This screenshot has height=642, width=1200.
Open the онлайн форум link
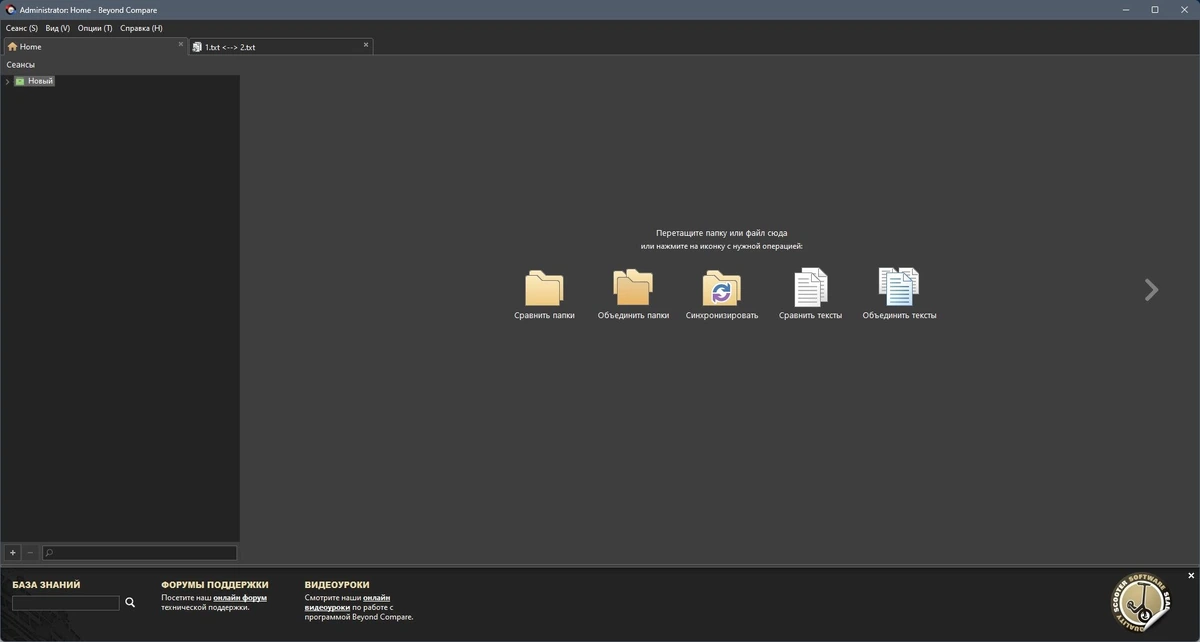click(240, 598)
